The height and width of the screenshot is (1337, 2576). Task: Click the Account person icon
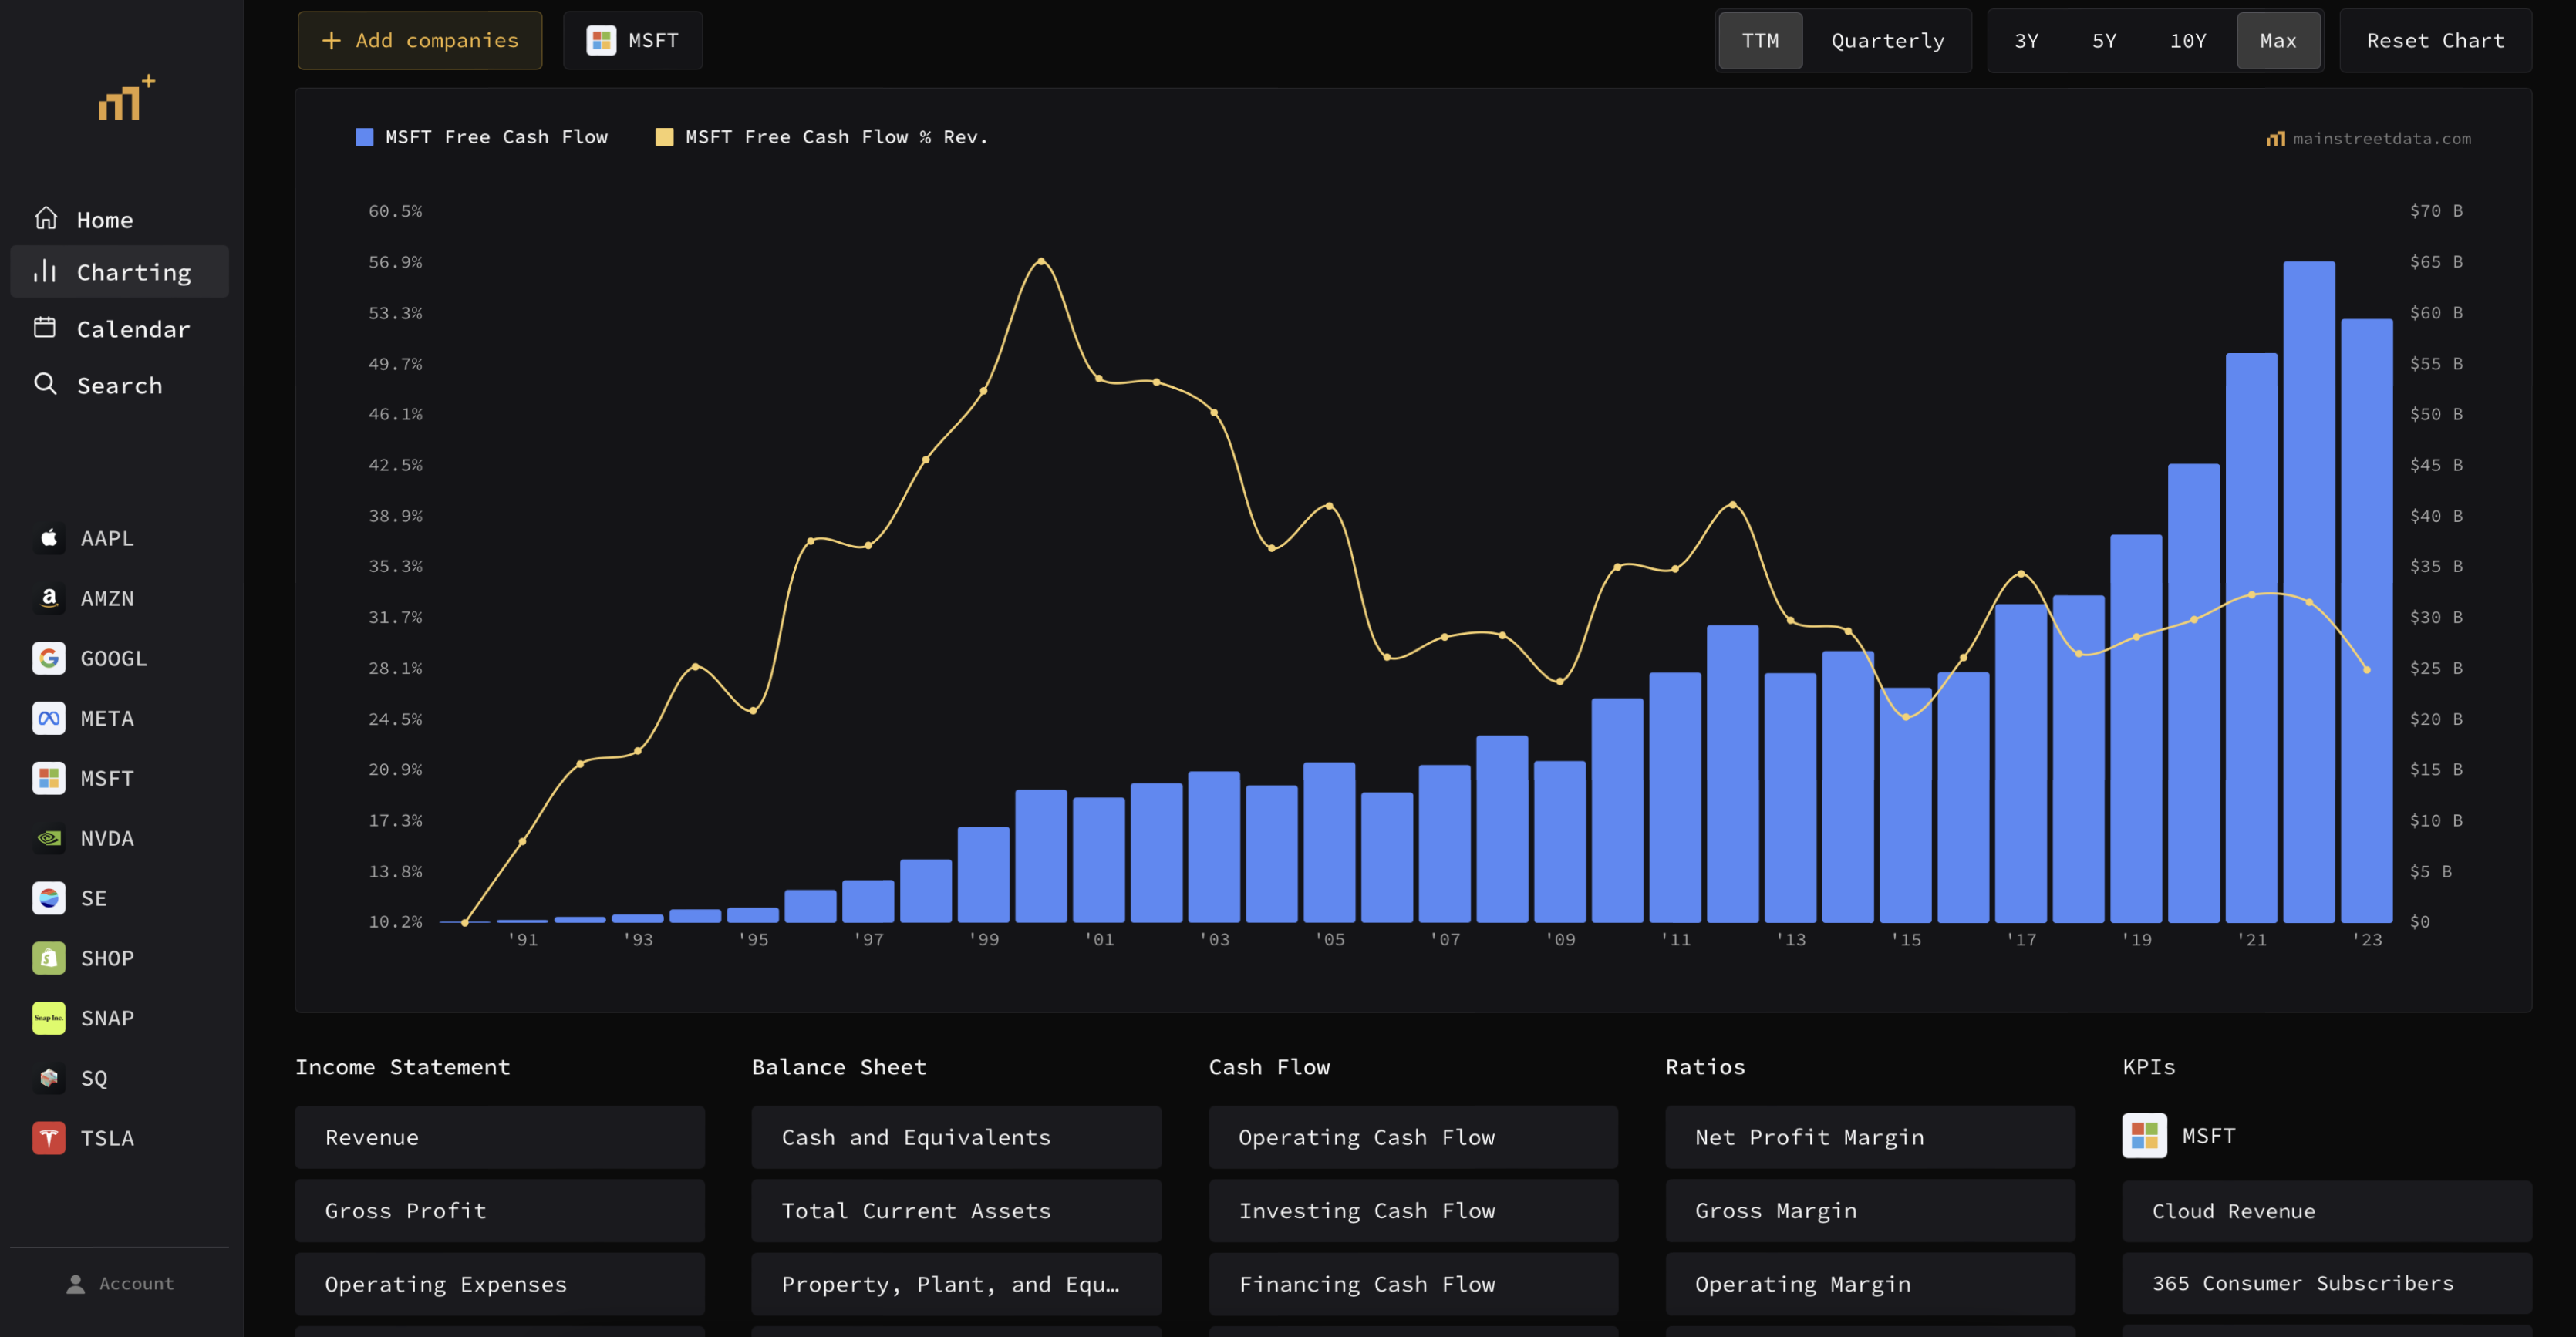(75, 1284)
